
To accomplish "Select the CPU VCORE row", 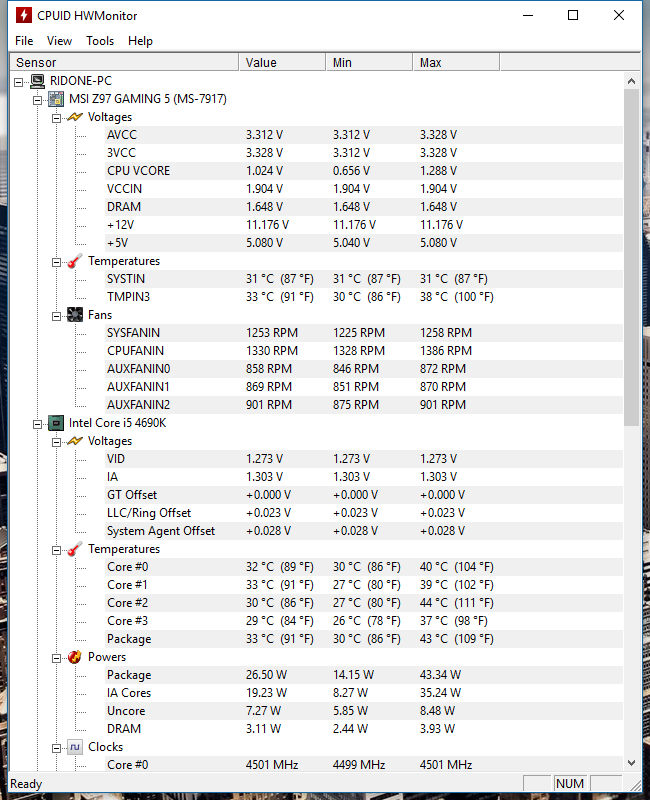I will [x=364, y=171].
